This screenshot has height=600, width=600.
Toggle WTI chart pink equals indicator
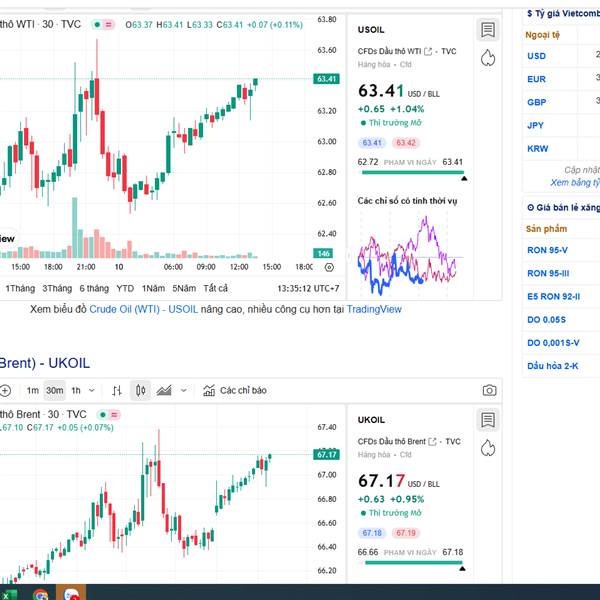109,25
